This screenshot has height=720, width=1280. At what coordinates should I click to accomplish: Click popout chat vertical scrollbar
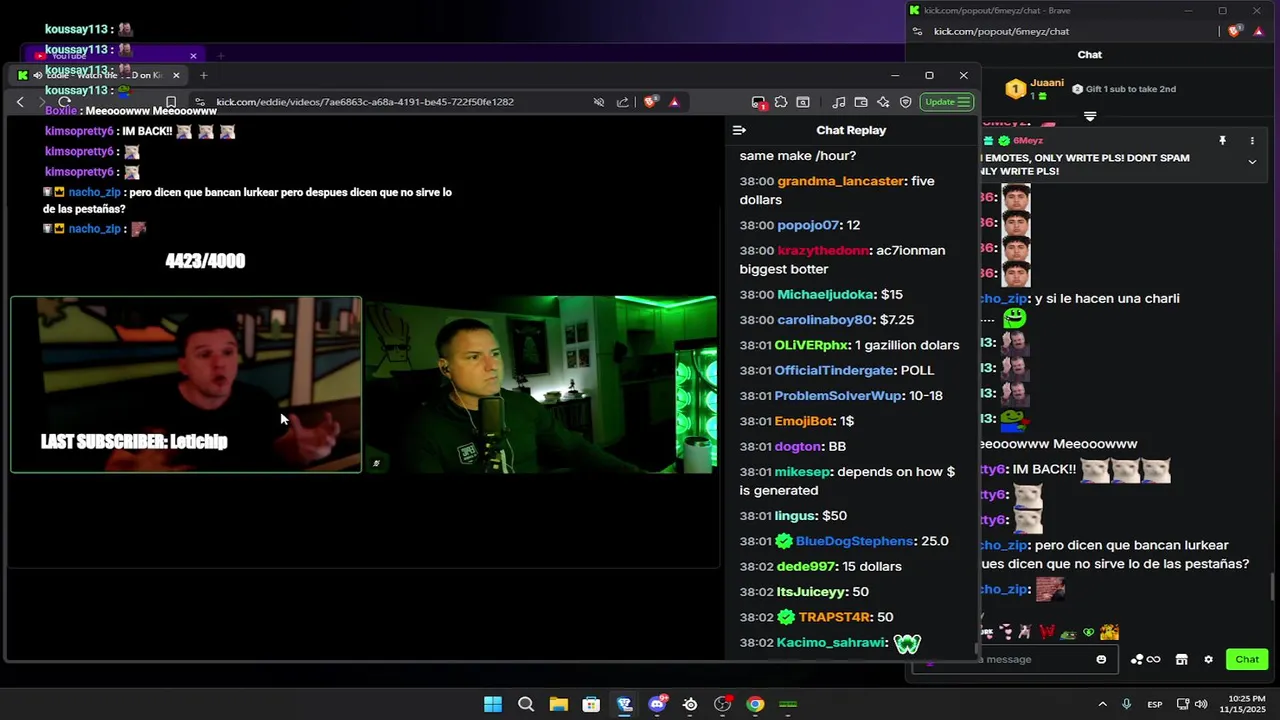pyautogui.click(x=1273, y=587)
